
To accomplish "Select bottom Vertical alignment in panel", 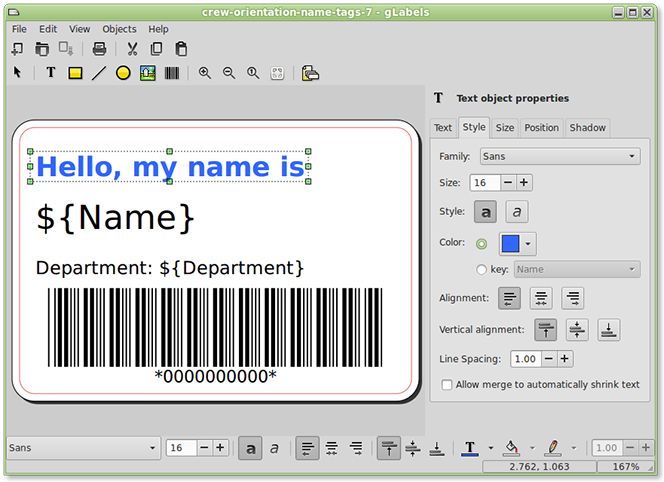I will [x=609, y=330].
